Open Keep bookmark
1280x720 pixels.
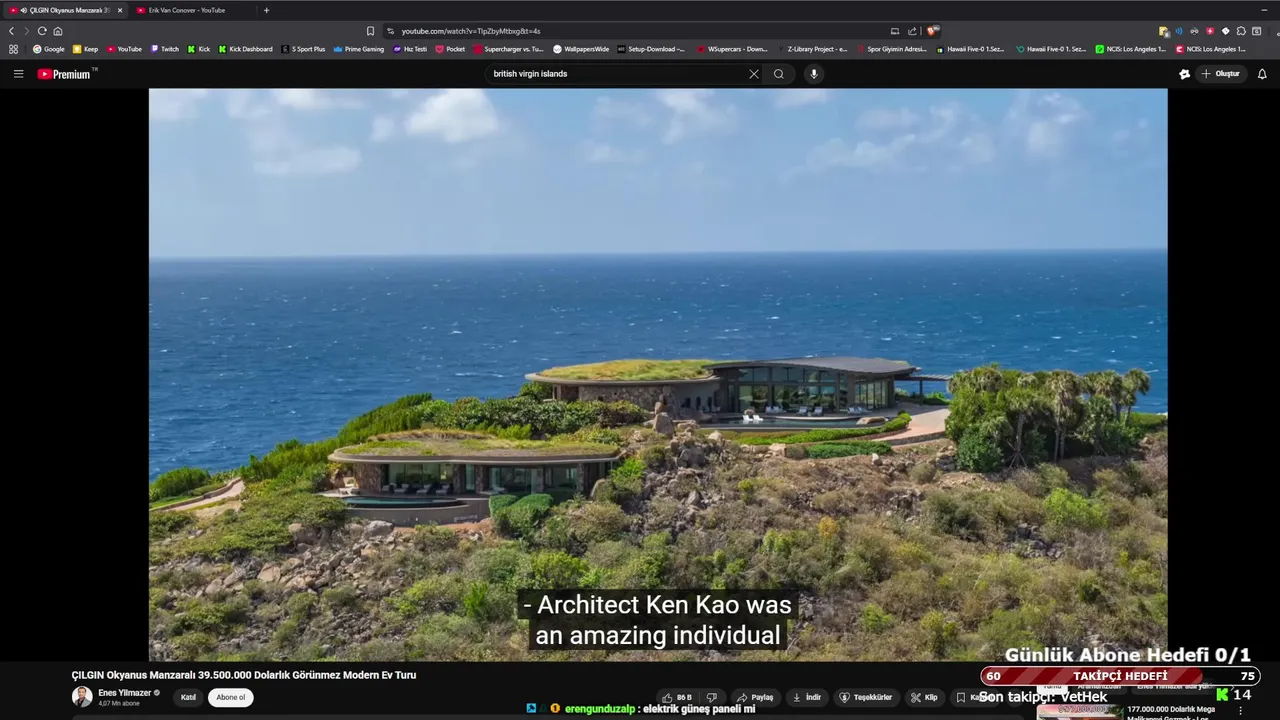tap(85, 49)
